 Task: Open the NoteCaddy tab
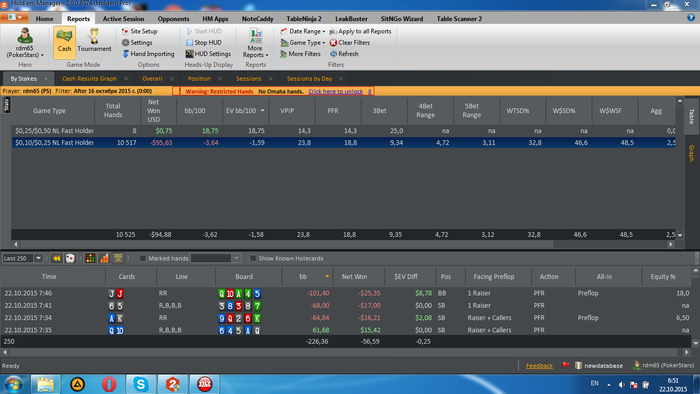(257, 19)
